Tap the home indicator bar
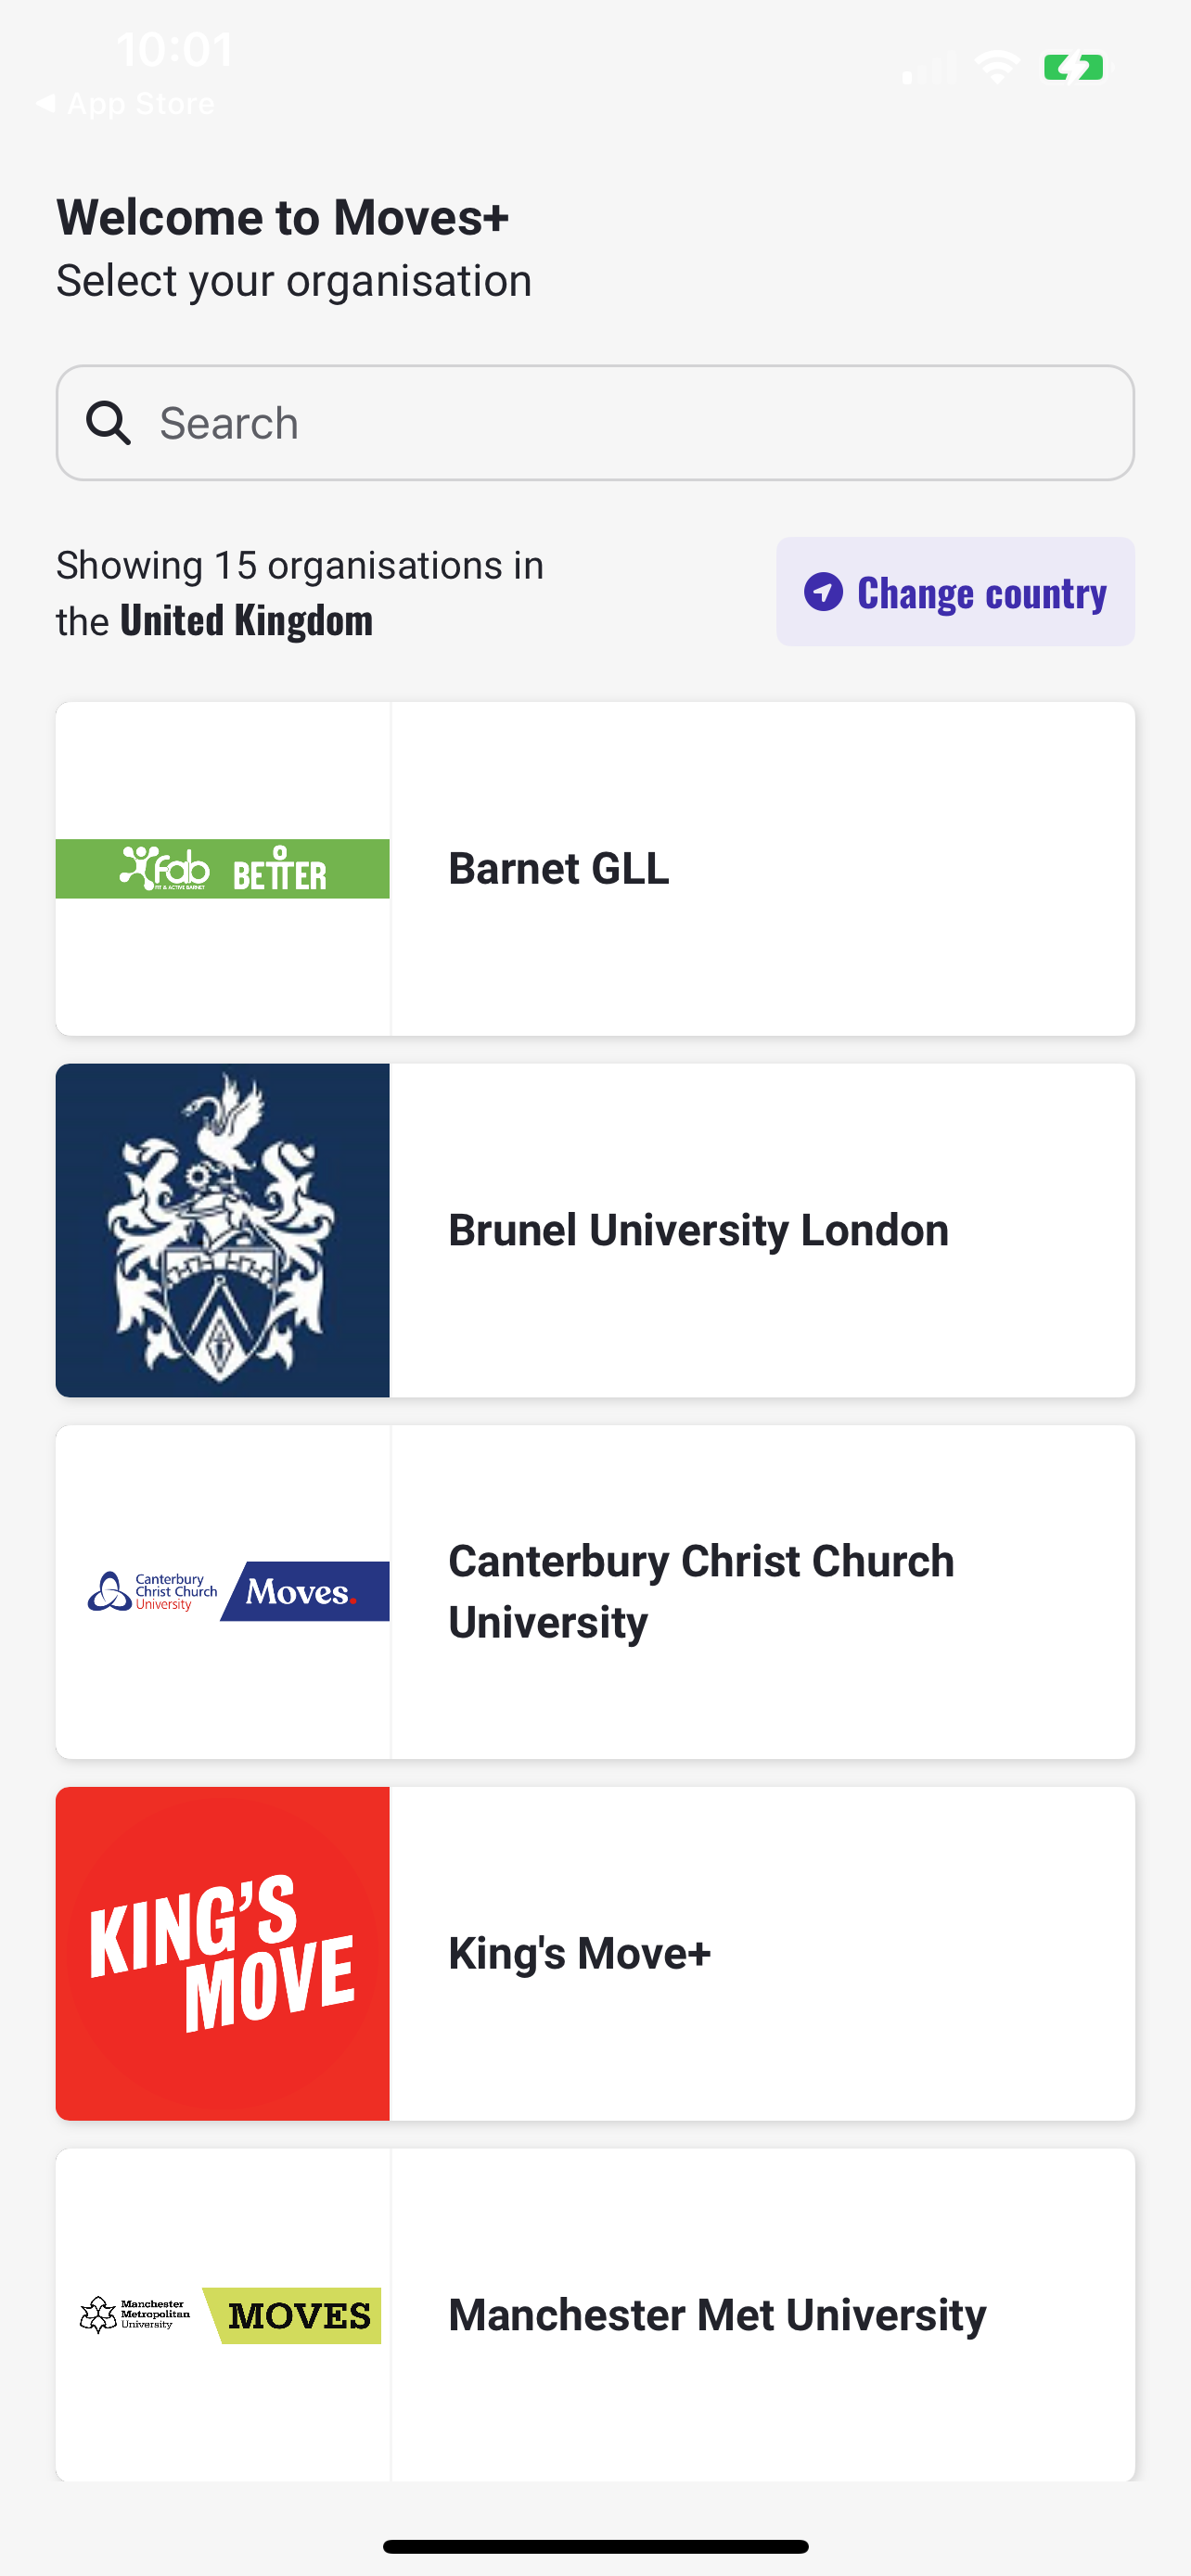The width and height of the screenshot is (1191, 2576). pyautogui.click(x=595, y=2546)
